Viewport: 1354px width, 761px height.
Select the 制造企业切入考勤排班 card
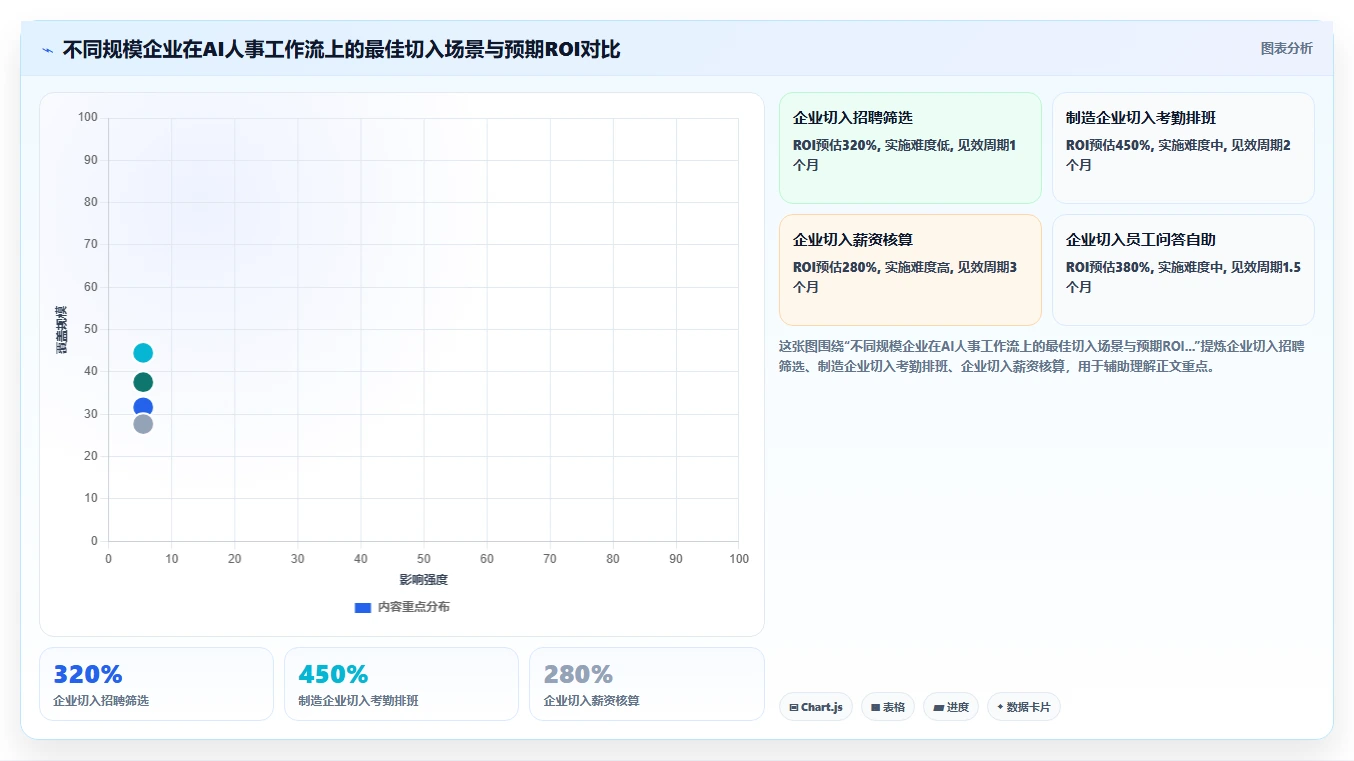[x=1183, y=148]
